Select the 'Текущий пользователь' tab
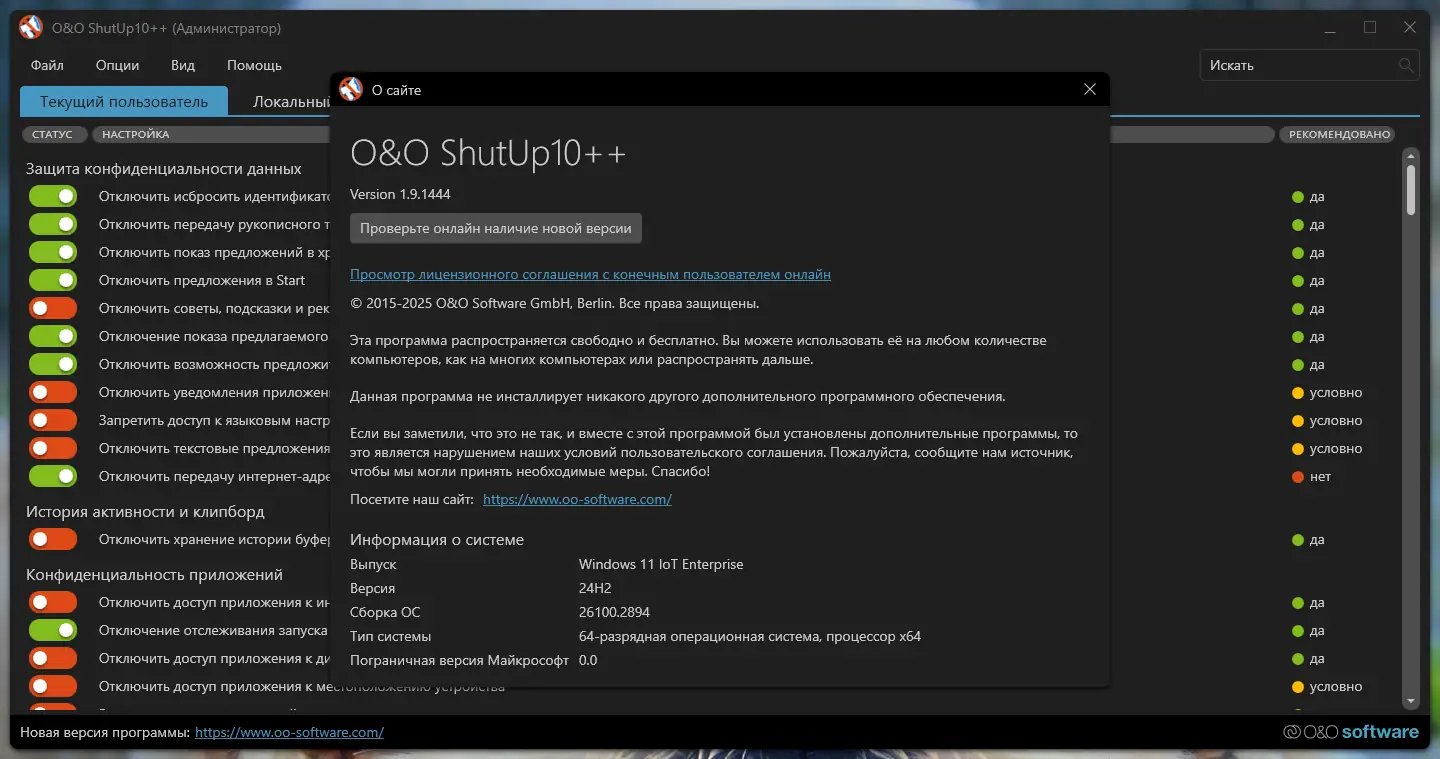This screenshot has height=759, width=1440. pyautogui.click(x=124, y=102)
